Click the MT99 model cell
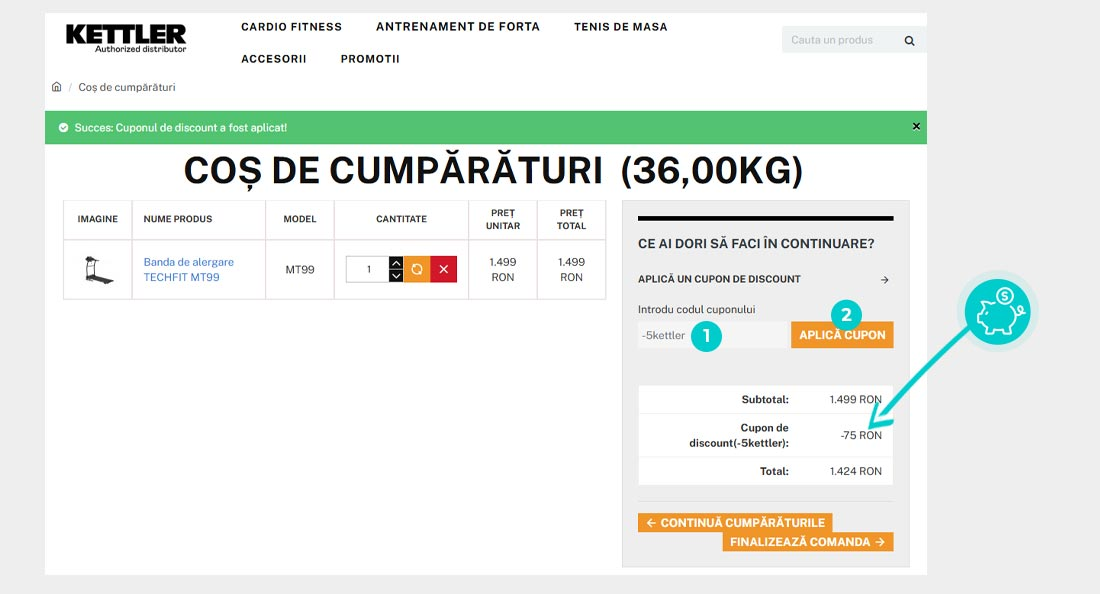1100x594 pixels. coord(300,270)
